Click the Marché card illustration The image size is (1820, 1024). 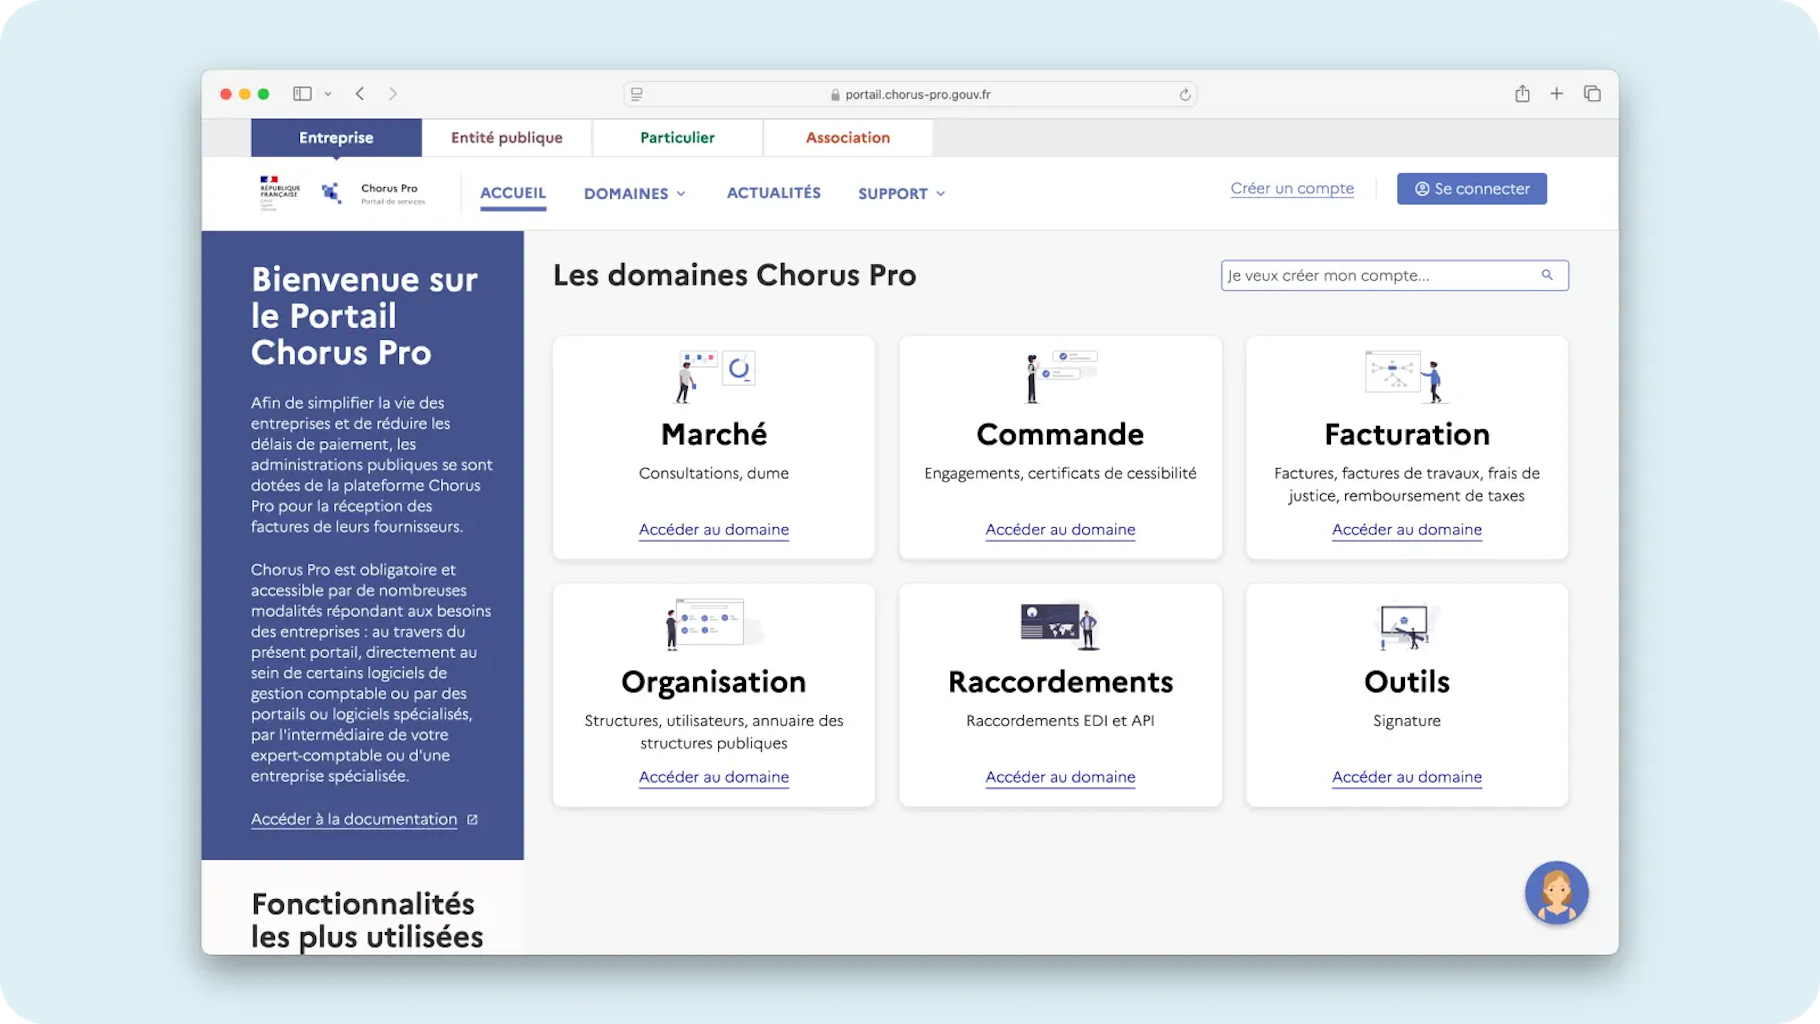714,376
